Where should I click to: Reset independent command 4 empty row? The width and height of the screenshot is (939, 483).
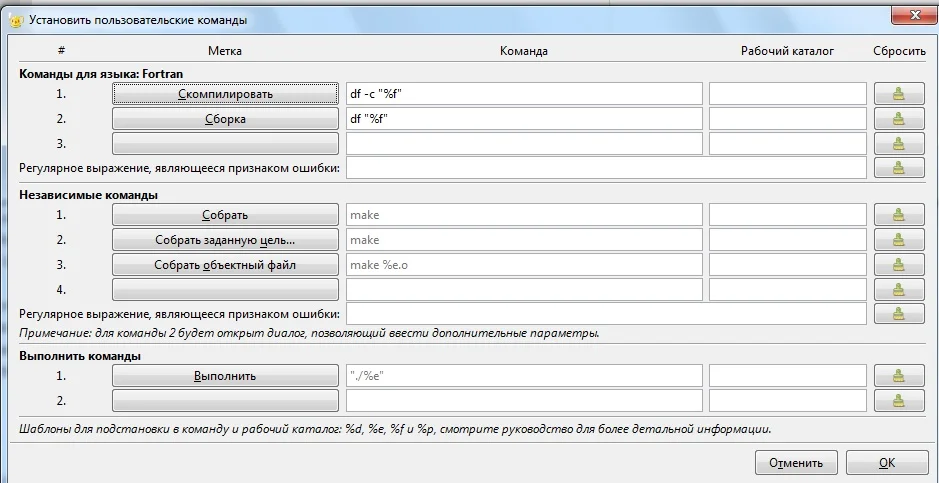(x=899, y=290)
